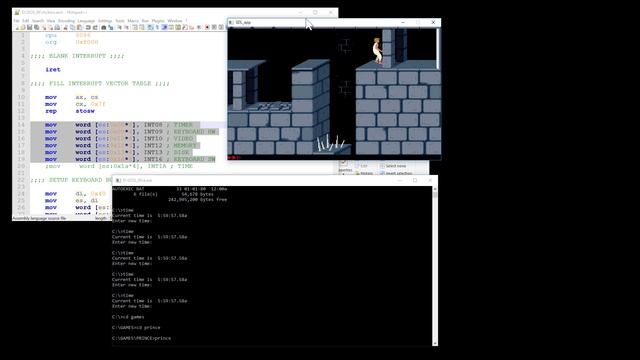Open the View menu in Notepad++
The width and height of the screenshot is (640, 360).
(x=51, y=21)
